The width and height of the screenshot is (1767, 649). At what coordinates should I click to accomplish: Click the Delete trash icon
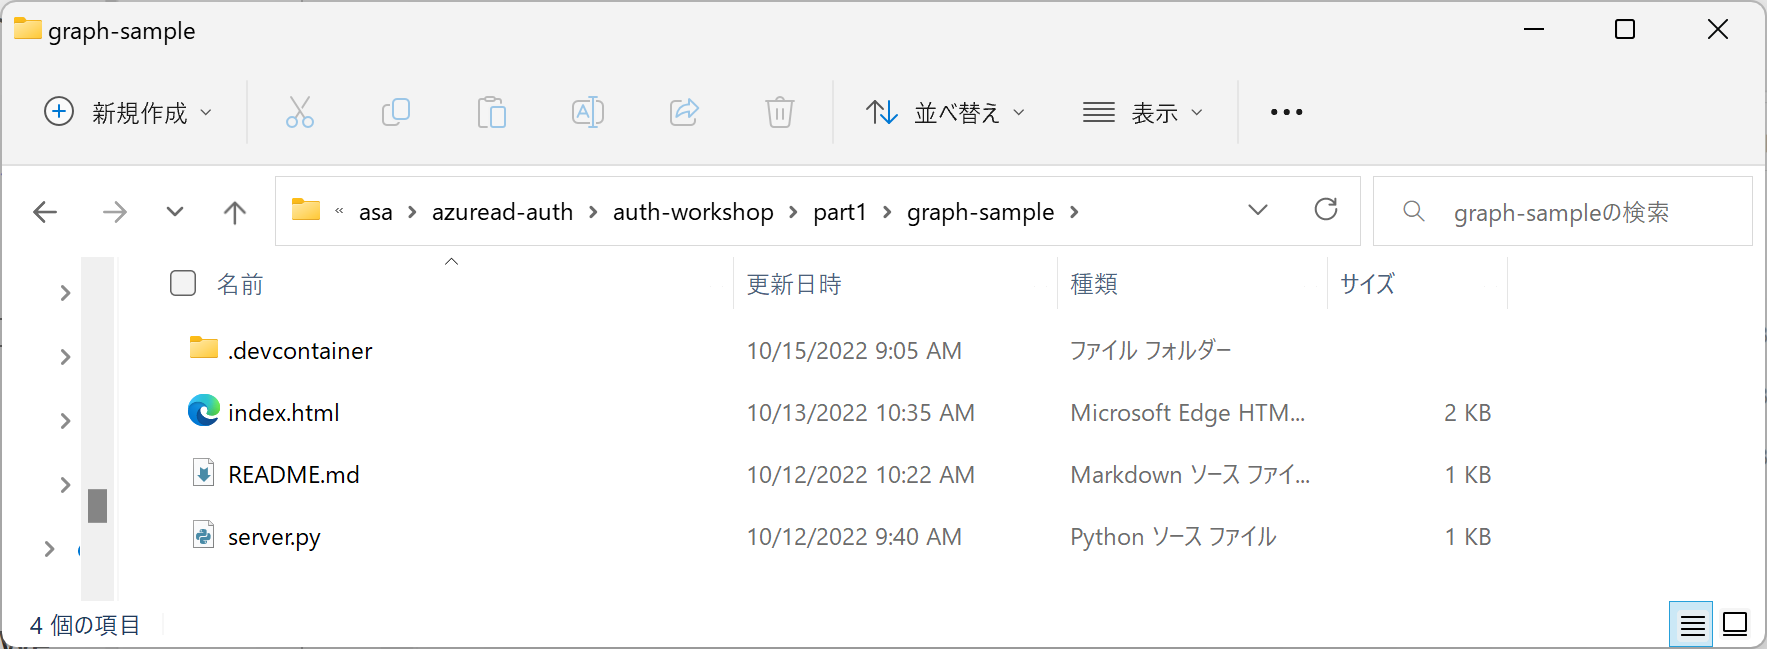tap(780, 112)
